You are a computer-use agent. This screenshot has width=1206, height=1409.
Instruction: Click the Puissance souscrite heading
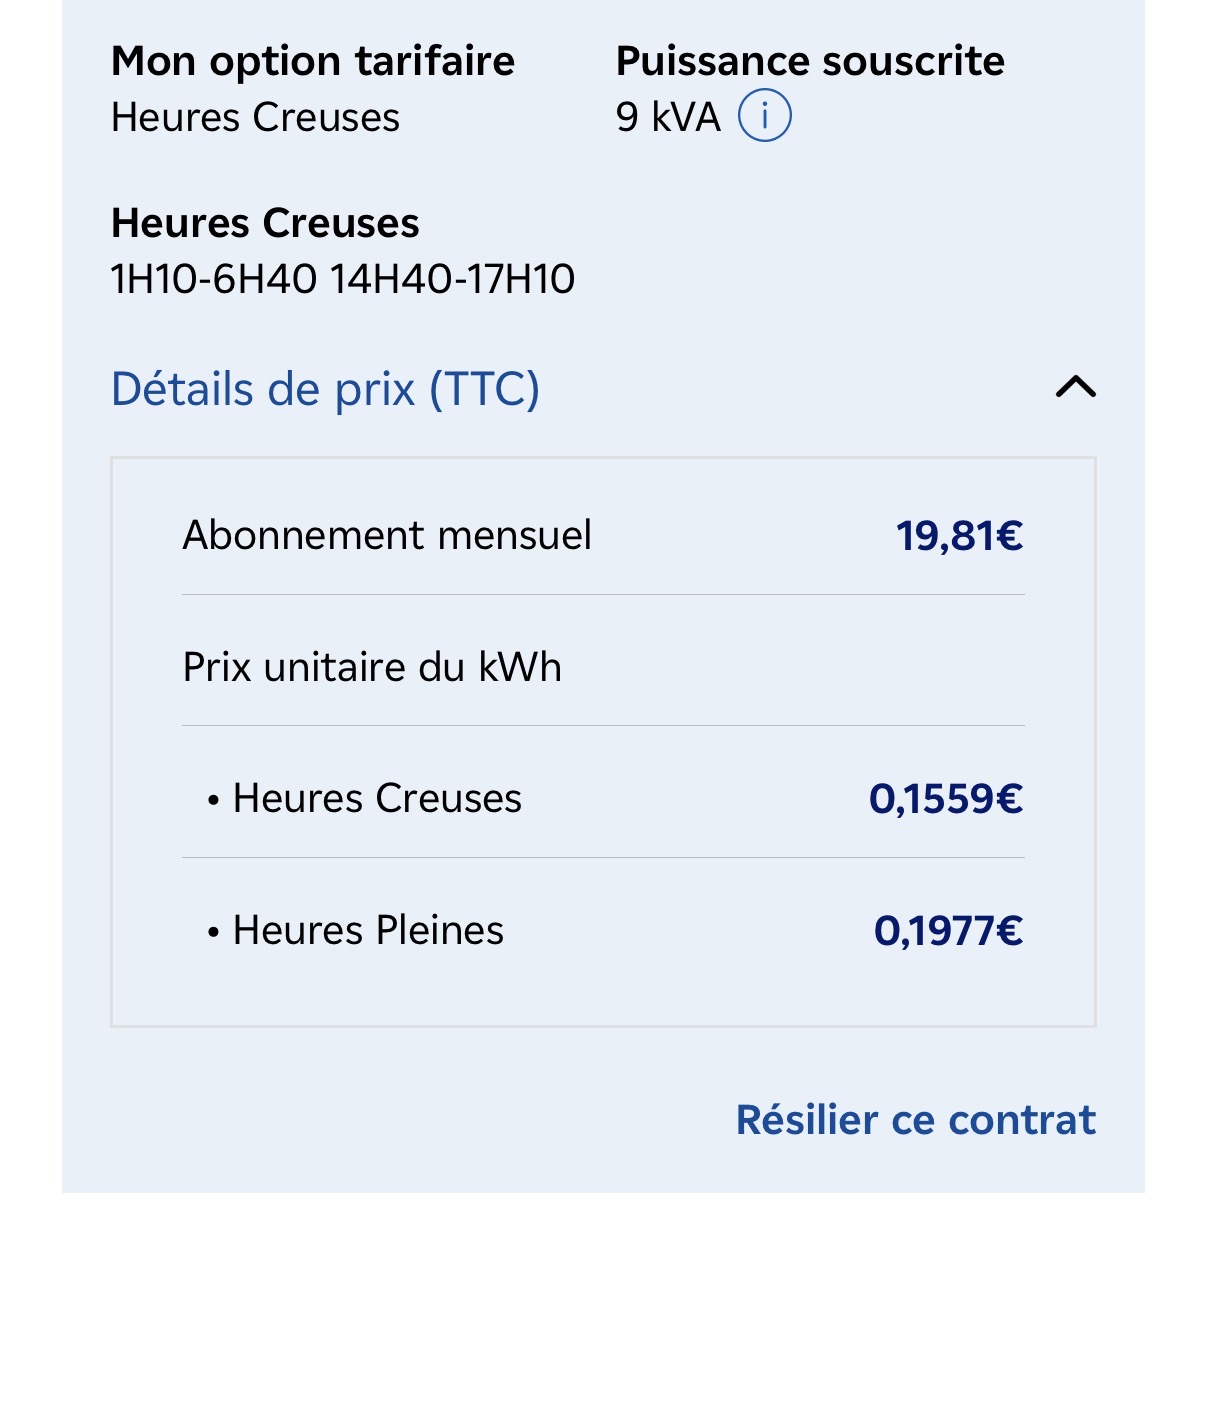tap(809, 62)
